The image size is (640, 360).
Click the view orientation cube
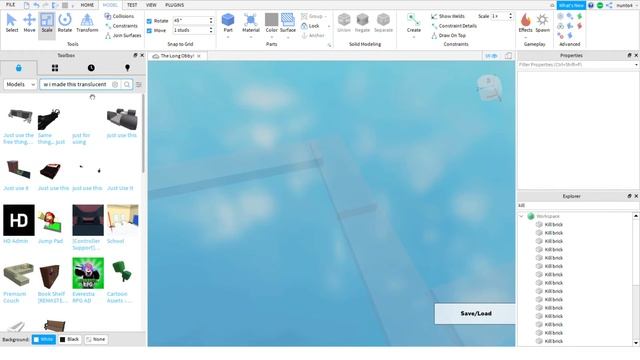(489, 87)
